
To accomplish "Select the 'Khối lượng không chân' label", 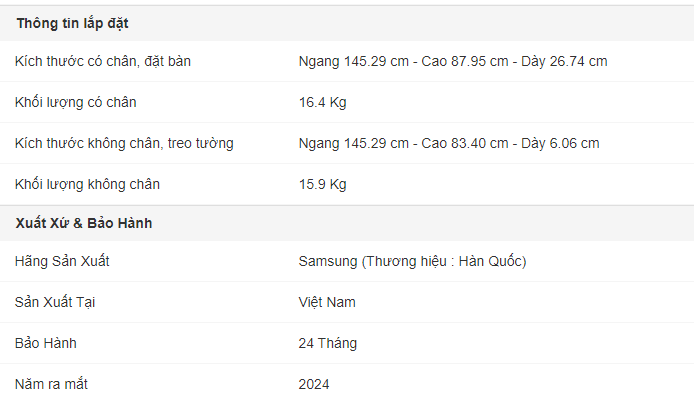I will [x=87, y=184].
